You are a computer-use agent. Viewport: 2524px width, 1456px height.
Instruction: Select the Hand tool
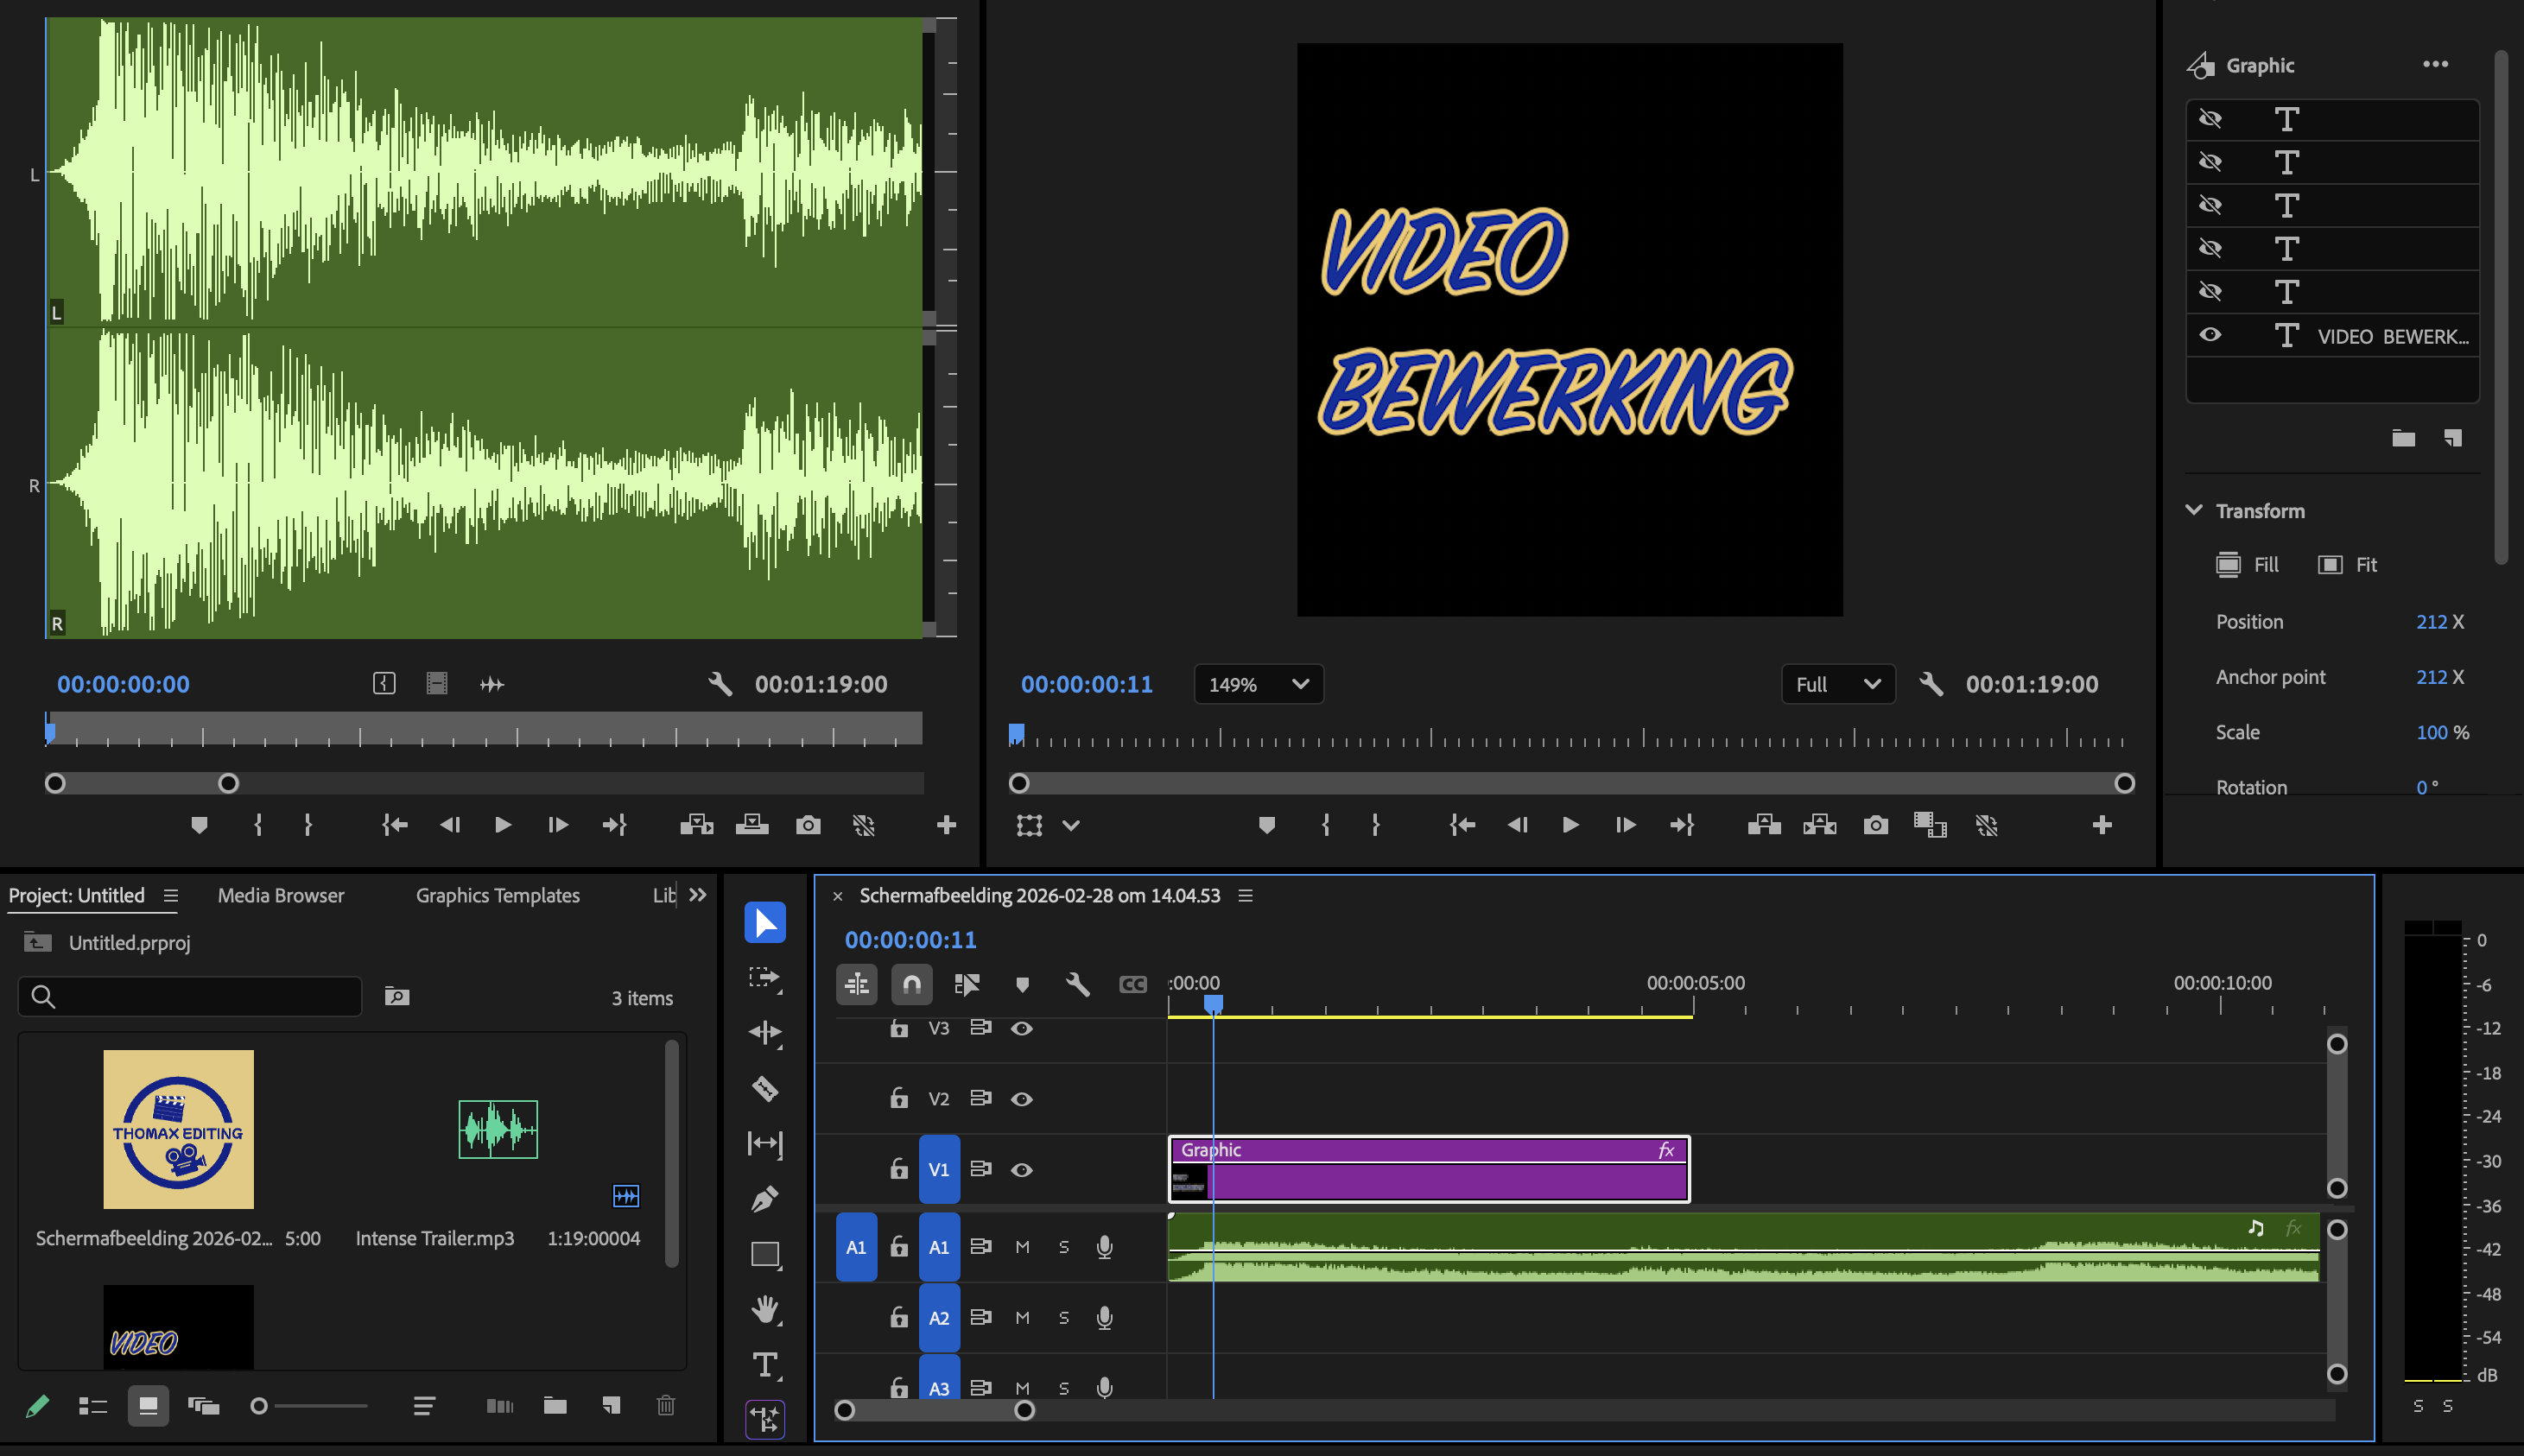tap(765, 1309)
